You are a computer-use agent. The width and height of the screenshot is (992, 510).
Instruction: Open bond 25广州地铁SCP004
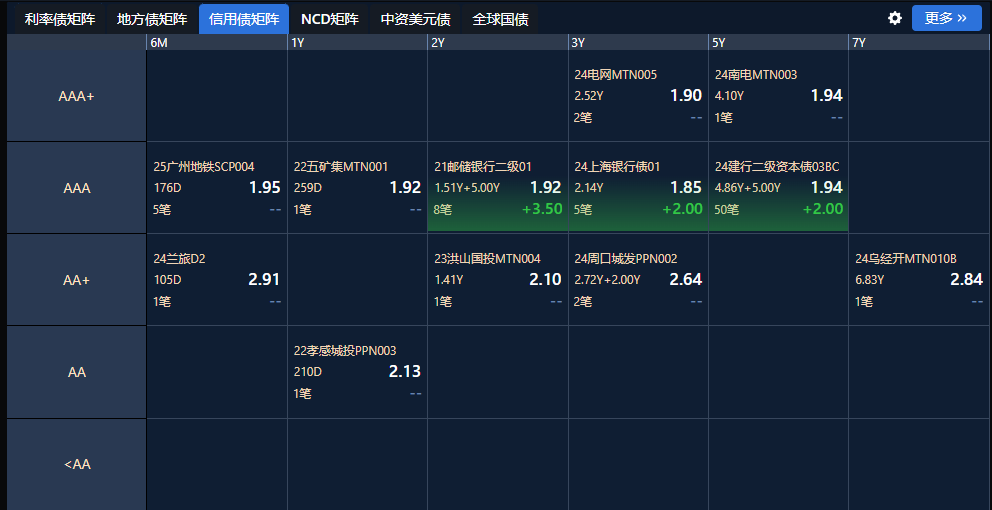point(204,167)
